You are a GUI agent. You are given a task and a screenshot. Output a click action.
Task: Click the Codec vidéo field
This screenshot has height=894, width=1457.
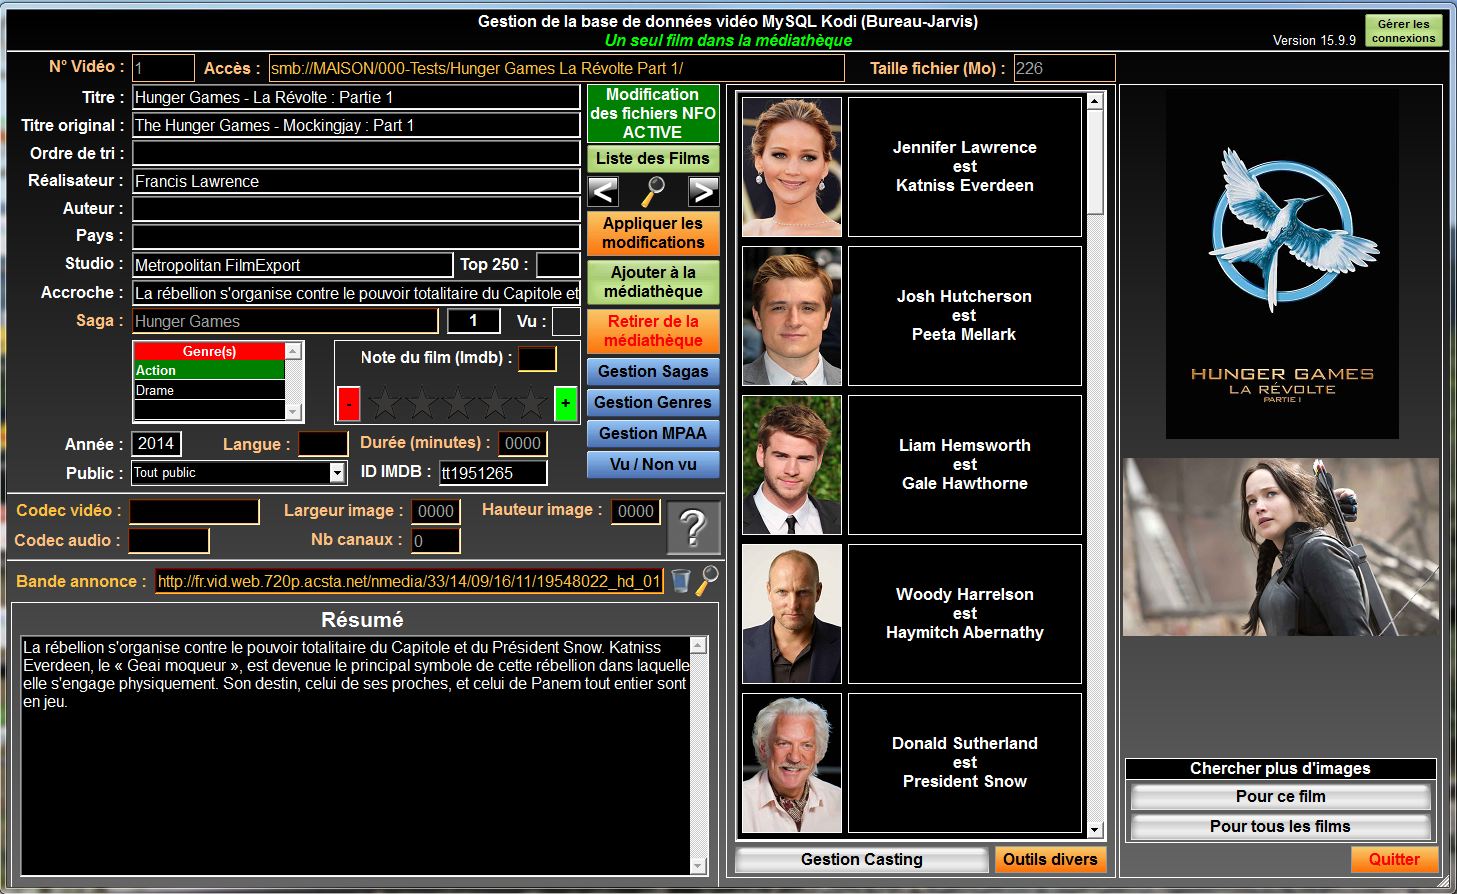(194, 511)
